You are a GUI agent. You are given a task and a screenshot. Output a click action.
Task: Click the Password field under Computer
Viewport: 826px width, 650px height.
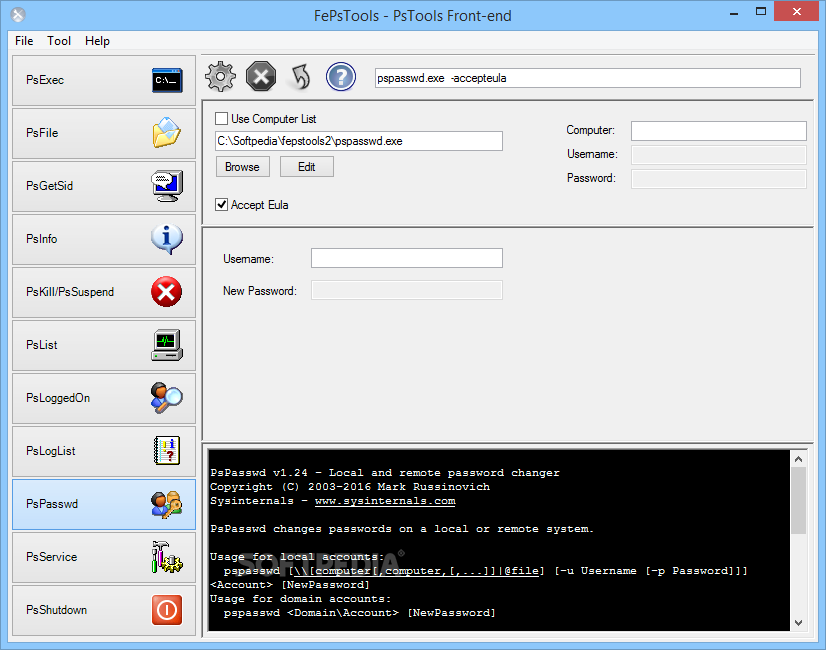[719, 179]
